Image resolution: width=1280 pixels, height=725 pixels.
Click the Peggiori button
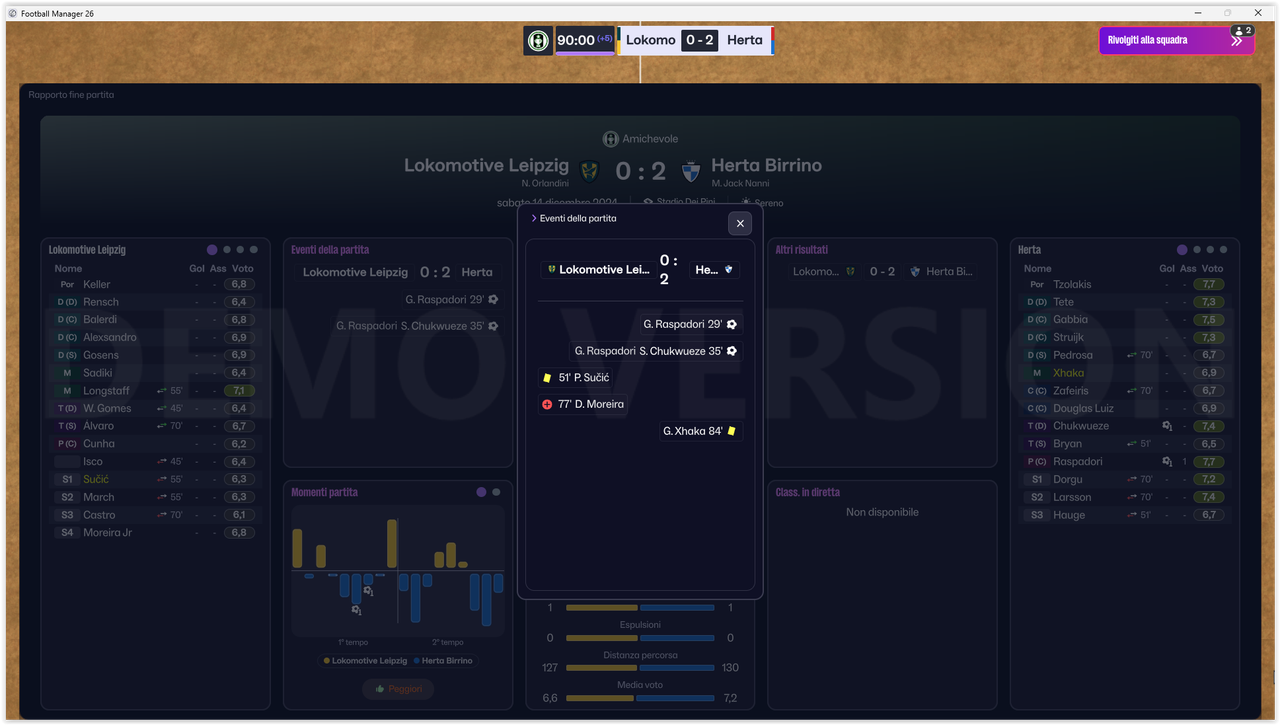click(398, 689)
